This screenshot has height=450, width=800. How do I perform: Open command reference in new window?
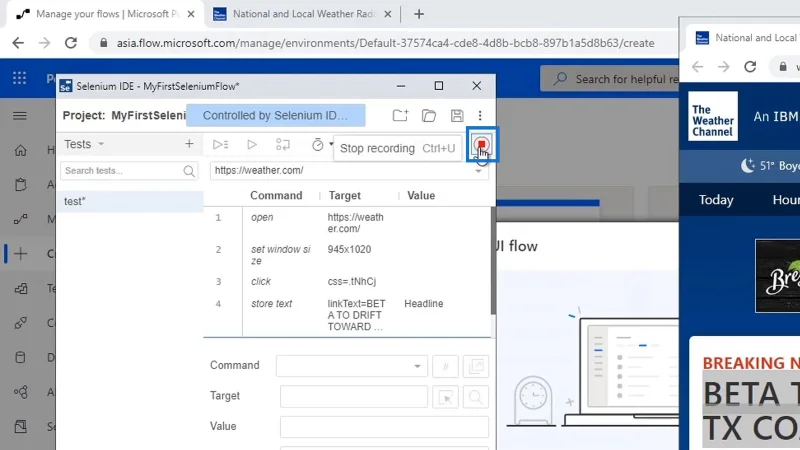476,366
